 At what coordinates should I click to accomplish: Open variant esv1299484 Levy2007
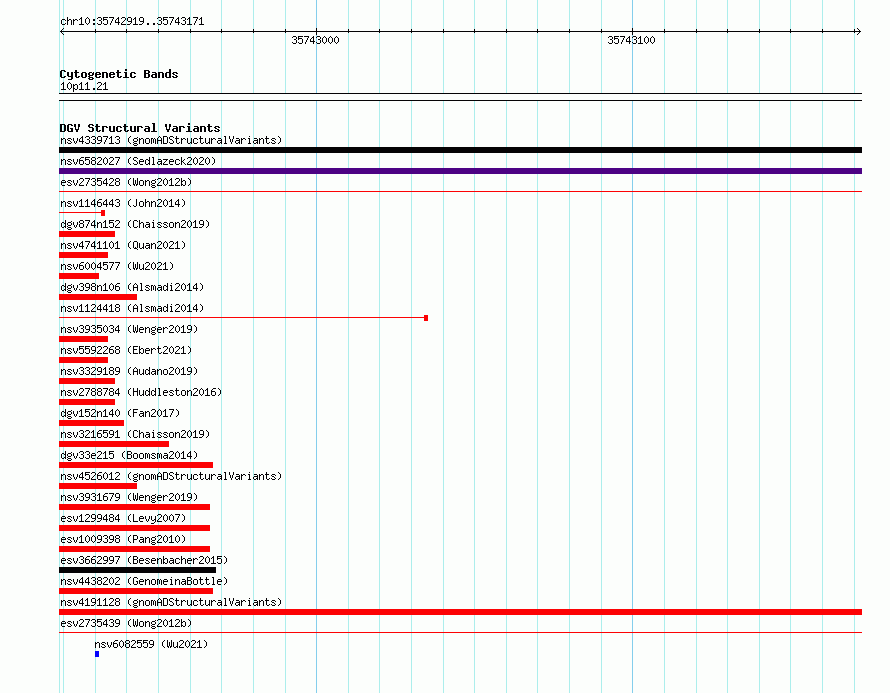(123, 518)
